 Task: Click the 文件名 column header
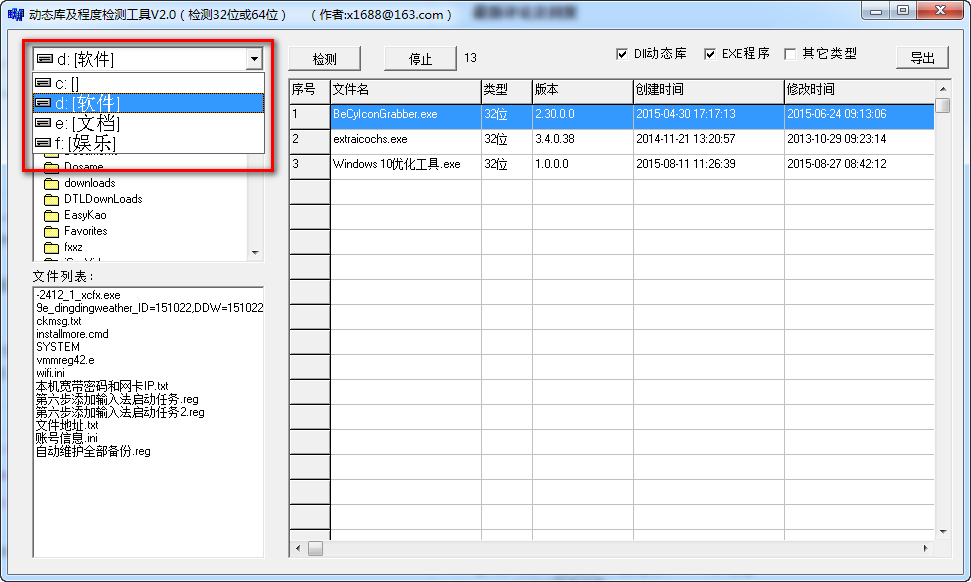406,90
